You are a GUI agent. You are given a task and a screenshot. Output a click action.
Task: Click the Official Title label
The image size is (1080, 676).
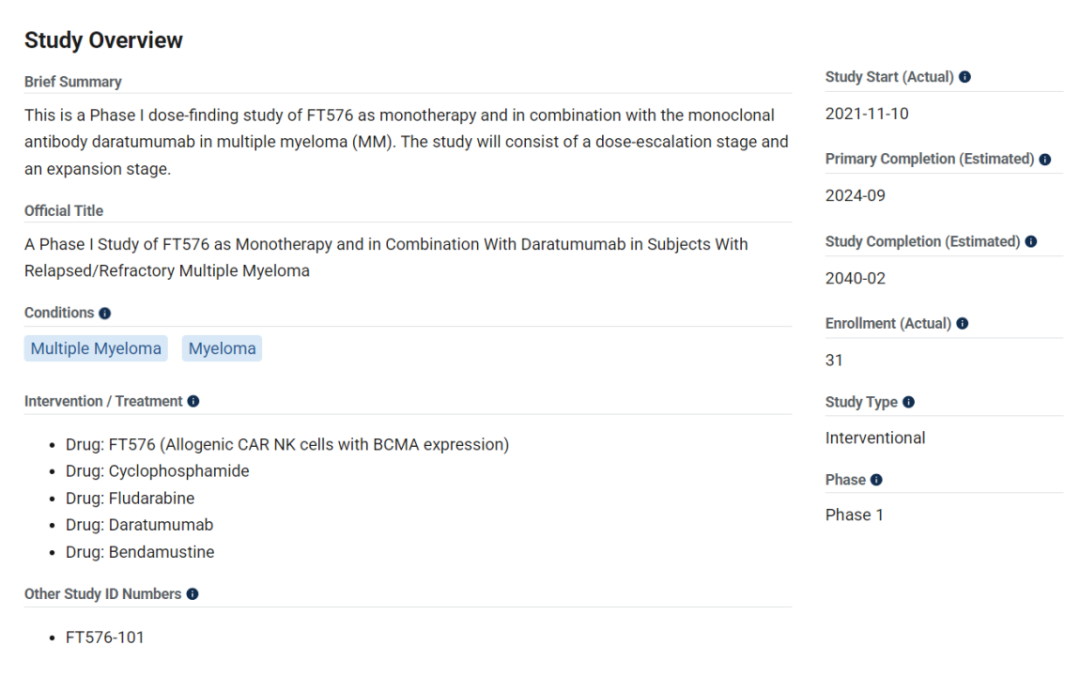coord(64,212)
